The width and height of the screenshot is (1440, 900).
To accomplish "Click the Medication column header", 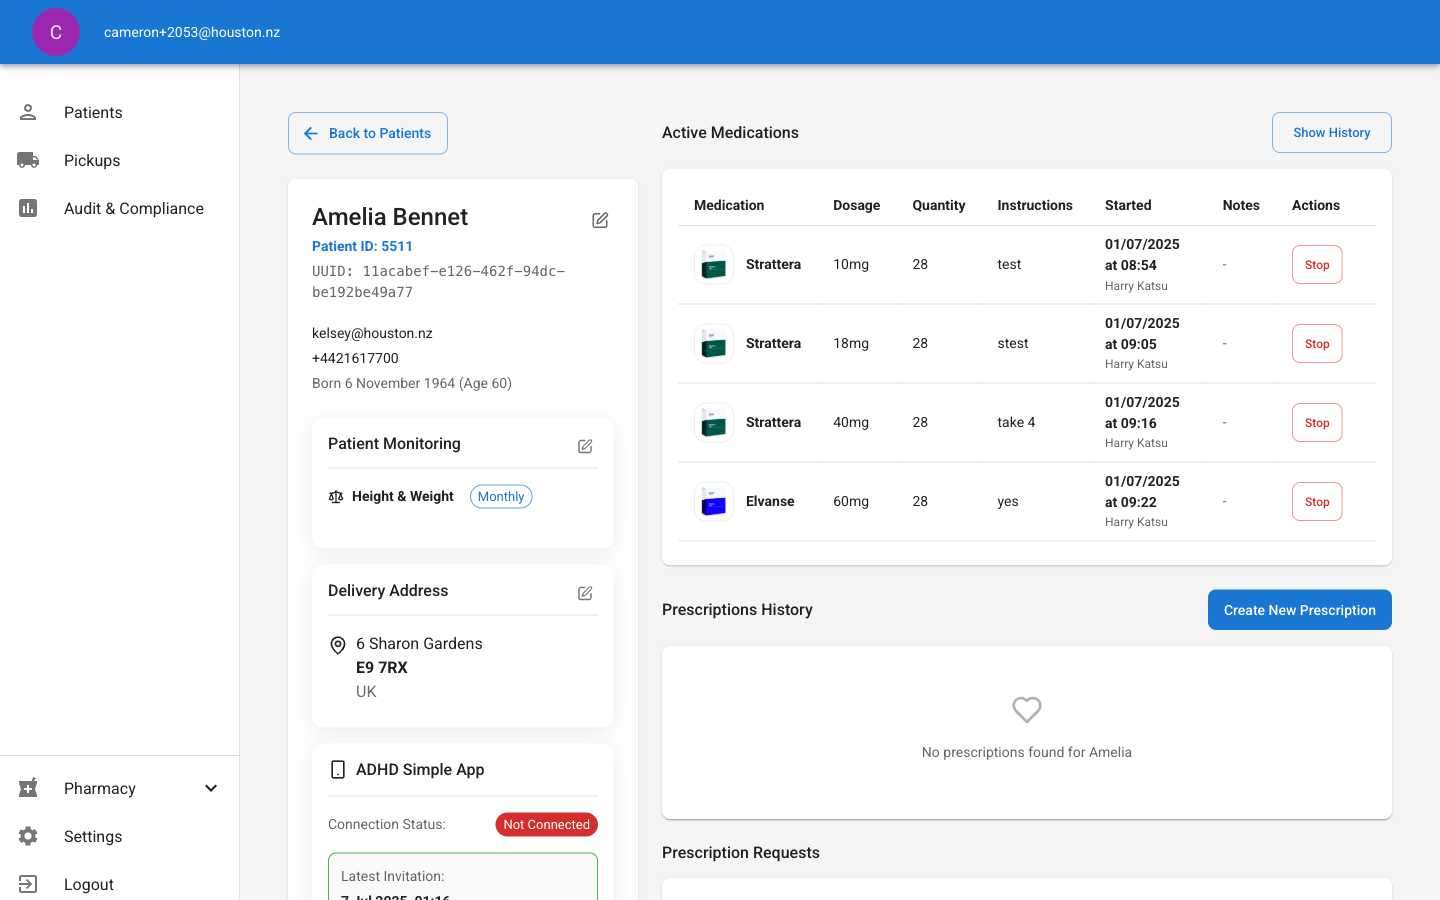I will [x=729, y=205].
